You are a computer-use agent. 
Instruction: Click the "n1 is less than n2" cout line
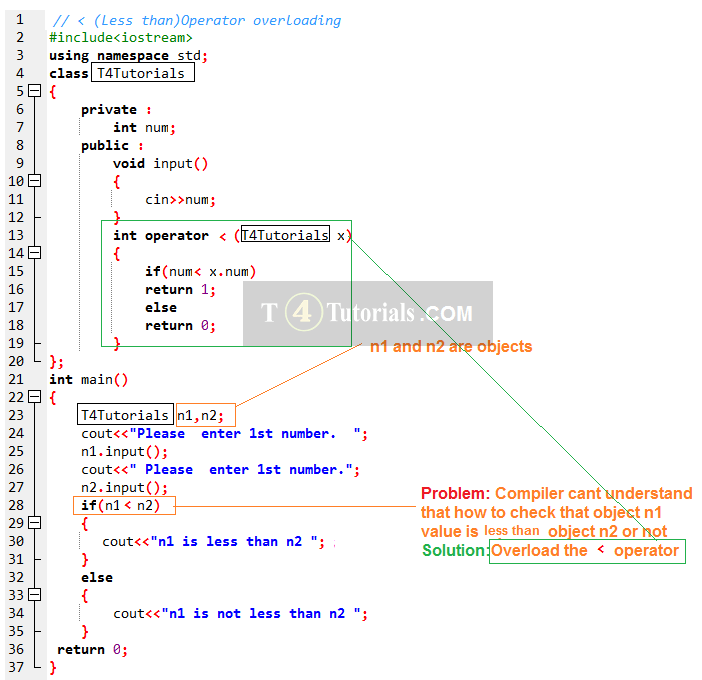tap(214, 542)
